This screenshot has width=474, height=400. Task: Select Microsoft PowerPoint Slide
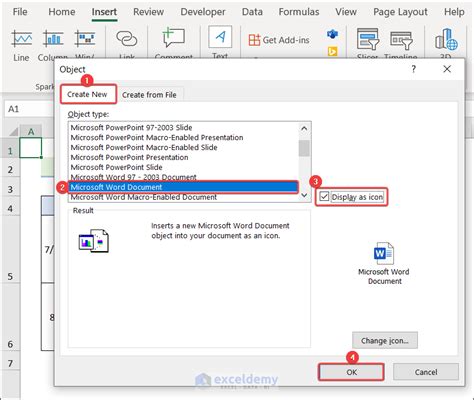pyautogui.click(x=184, y=167)
